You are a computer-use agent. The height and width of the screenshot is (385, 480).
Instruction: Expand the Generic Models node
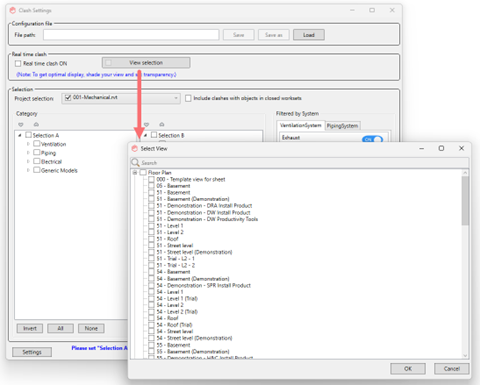(x=28, y=170)
